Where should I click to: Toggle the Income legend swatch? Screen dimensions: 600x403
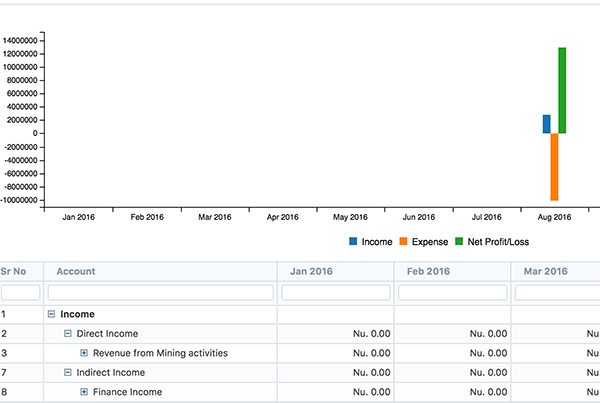(353, 241)
